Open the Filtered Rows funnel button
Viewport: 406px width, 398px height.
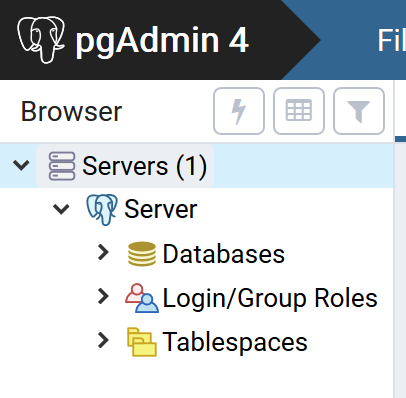click(359, 111)
